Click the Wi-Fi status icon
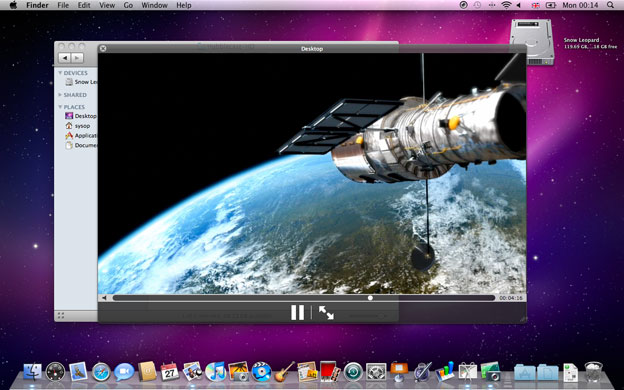624x390 pixels. [x=506, y=5]
